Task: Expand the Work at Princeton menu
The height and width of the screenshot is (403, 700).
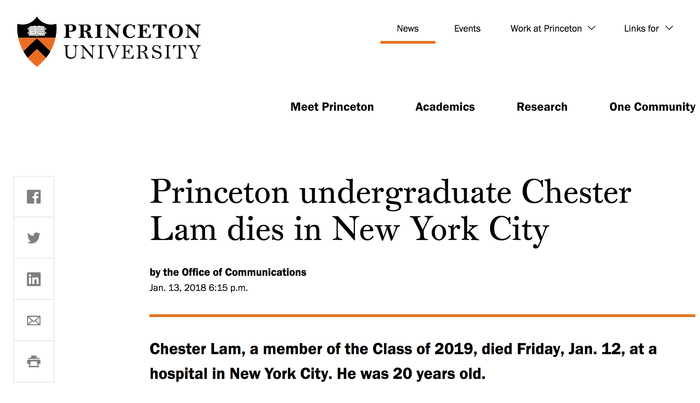Action: pyautogui.click(x=546, y=29)
